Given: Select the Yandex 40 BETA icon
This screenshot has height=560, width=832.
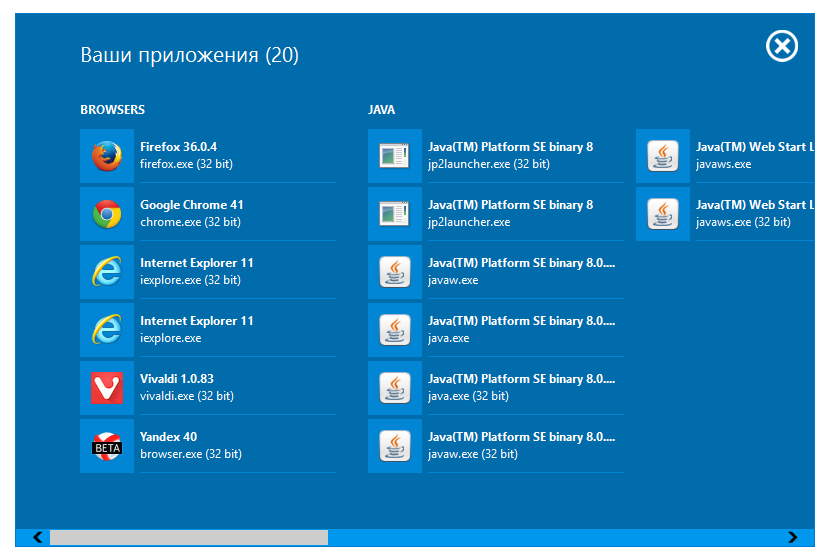Looking at the screenshot, I should 107,446.
